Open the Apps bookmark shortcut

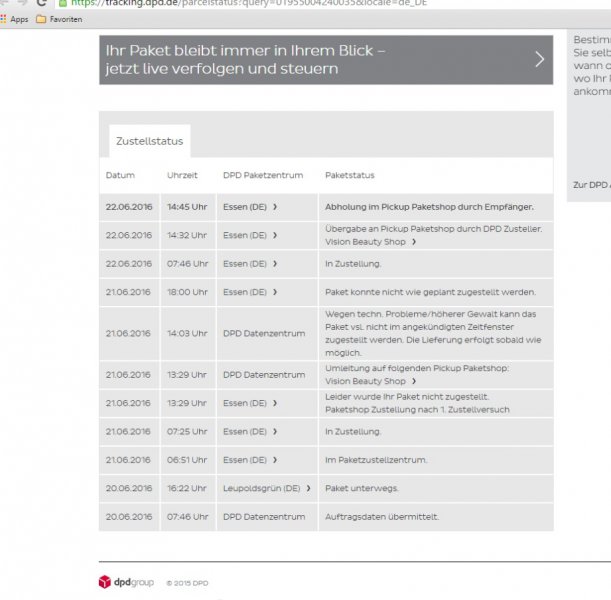15,19
